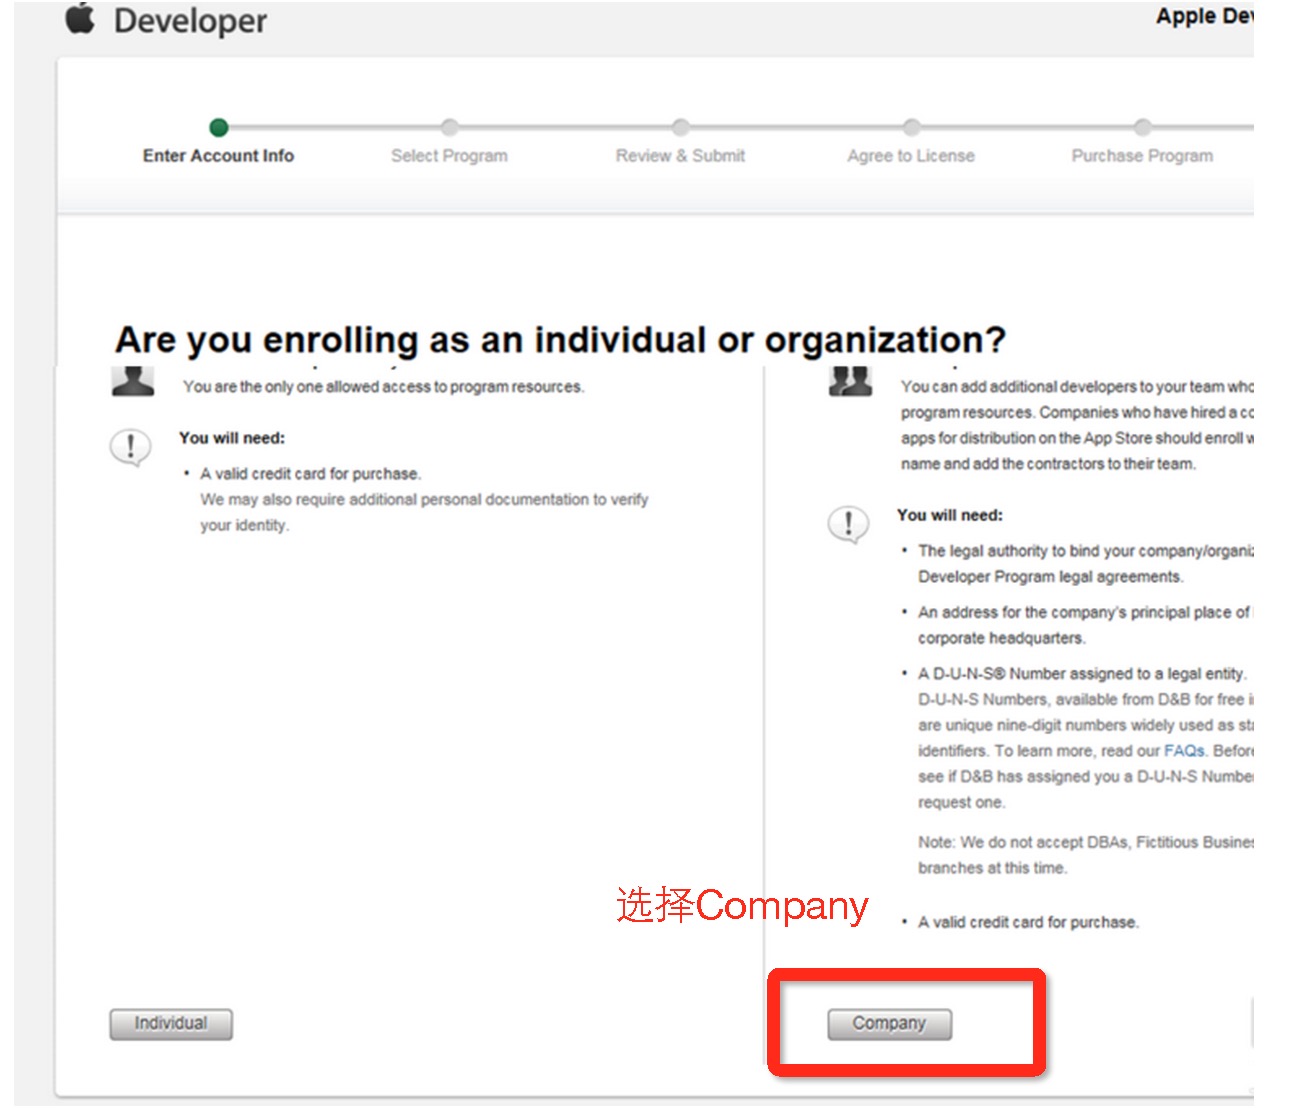The image size is (1308, 1108).
Task: Select the Select Program step
Action: coord(449,156)
